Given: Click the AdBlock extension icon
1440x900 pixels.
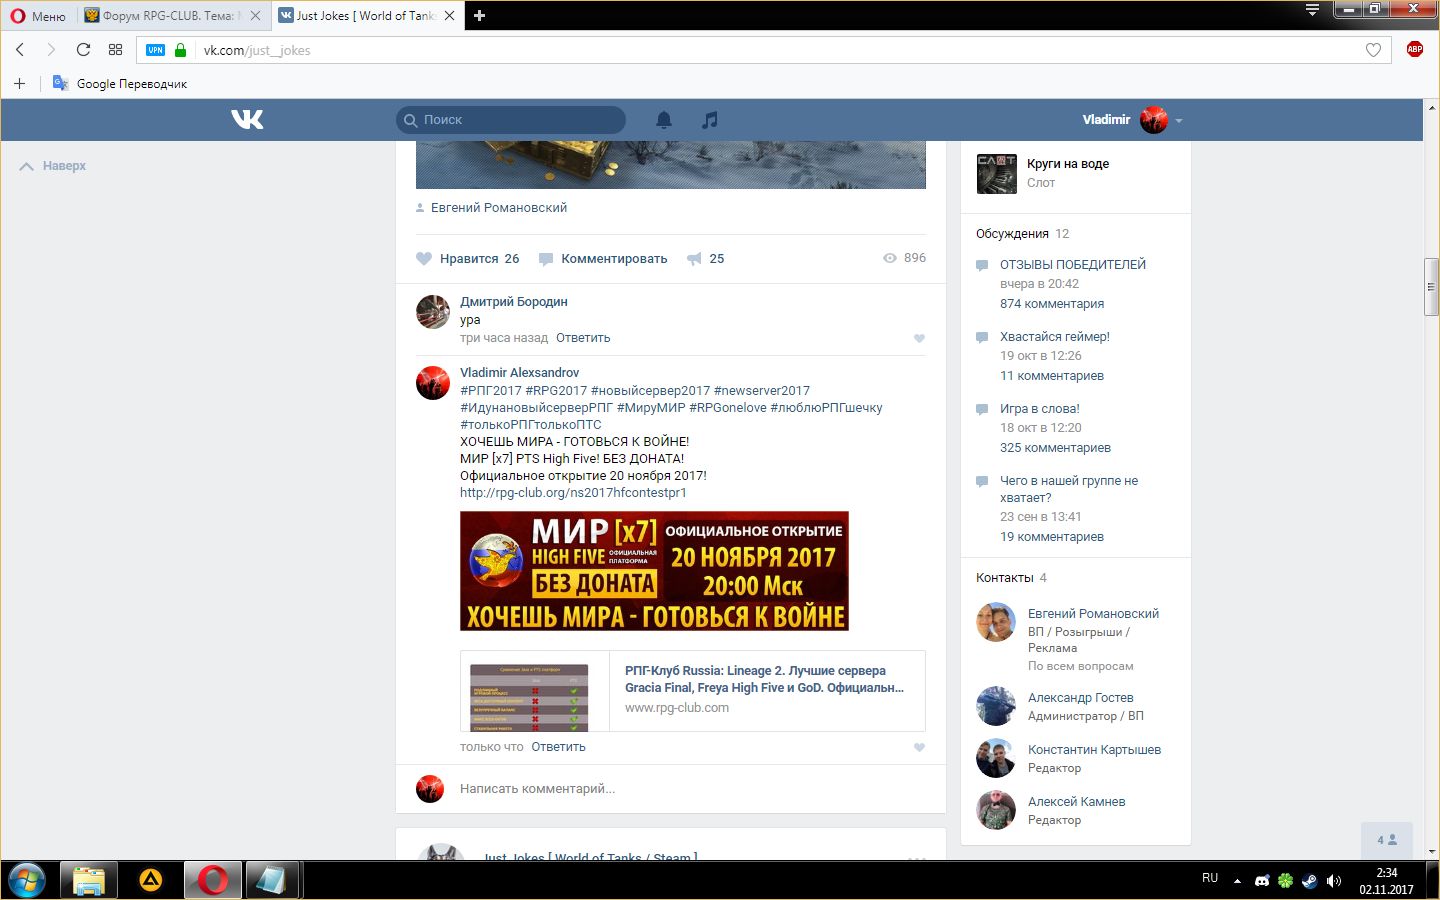Looking at the screenshot, I should 1414,49.
